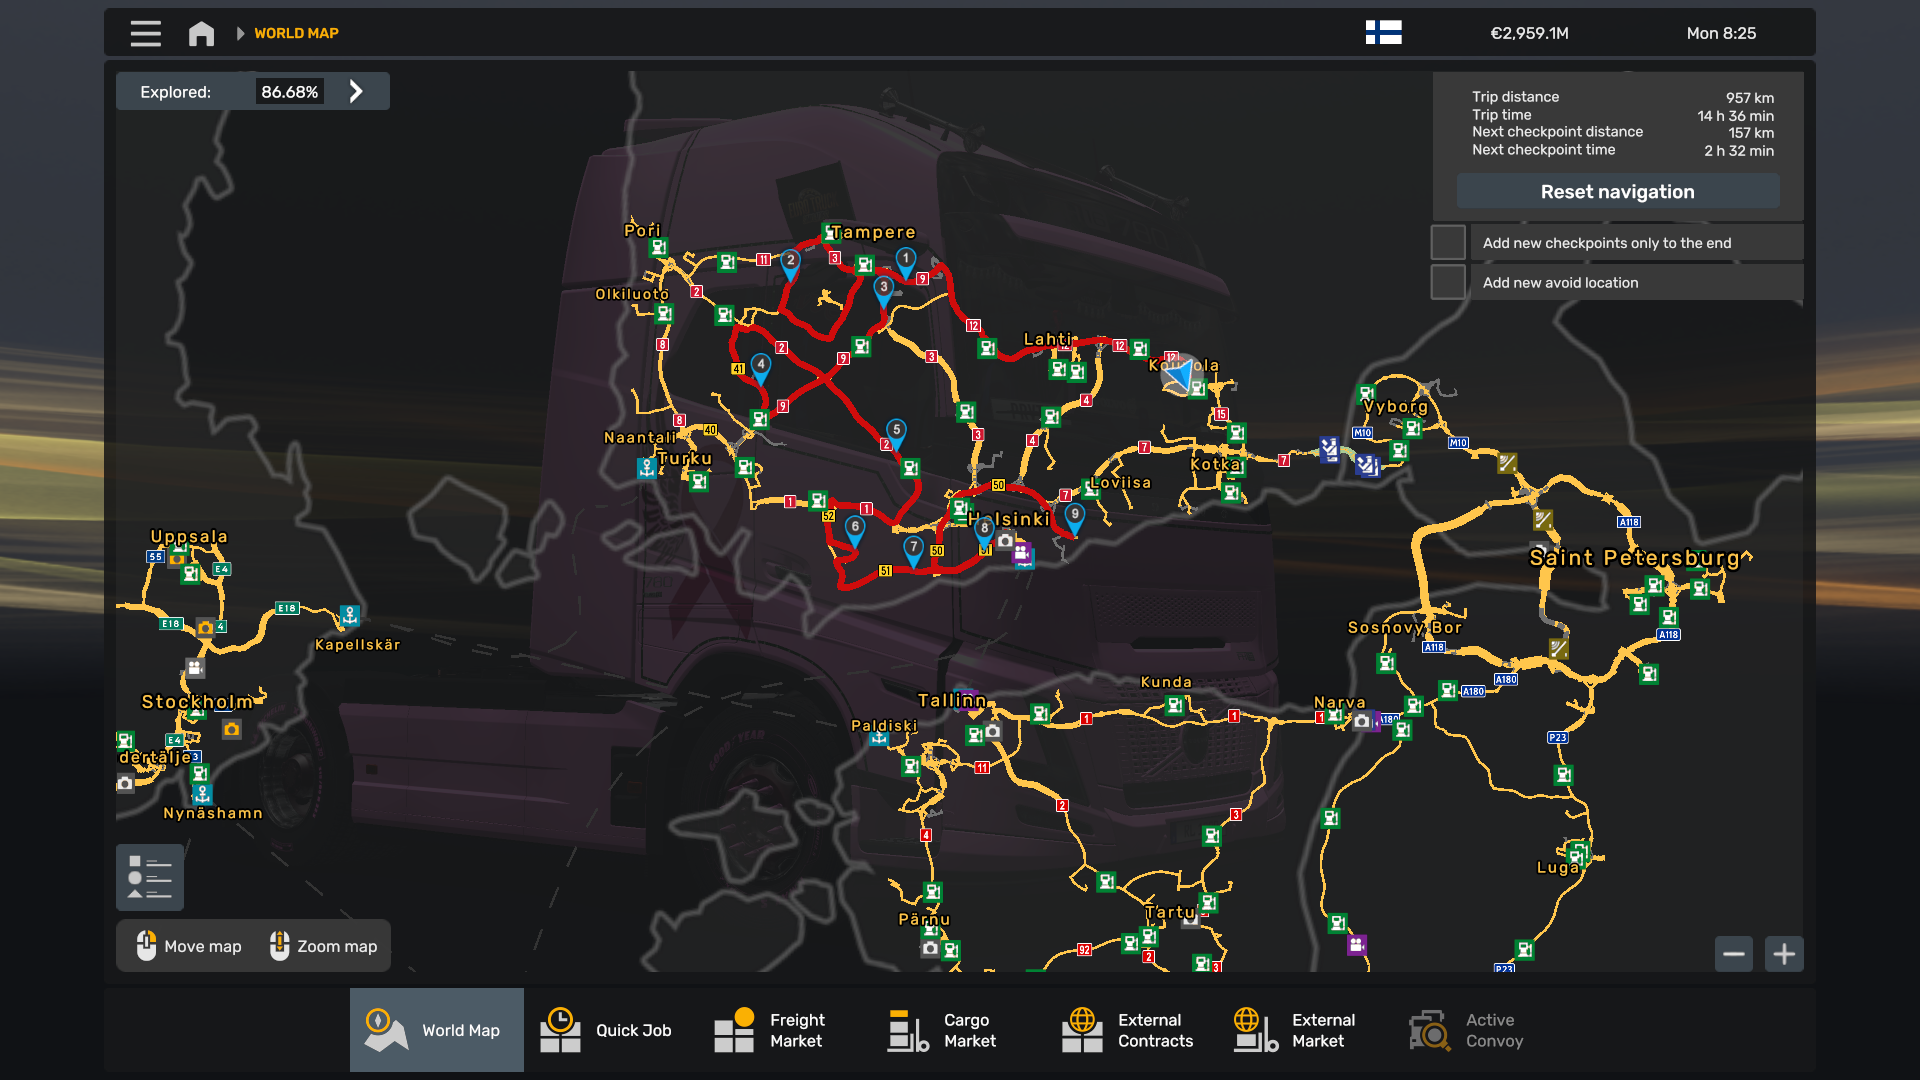Click the Reset navigation button

click(1617, 191)
